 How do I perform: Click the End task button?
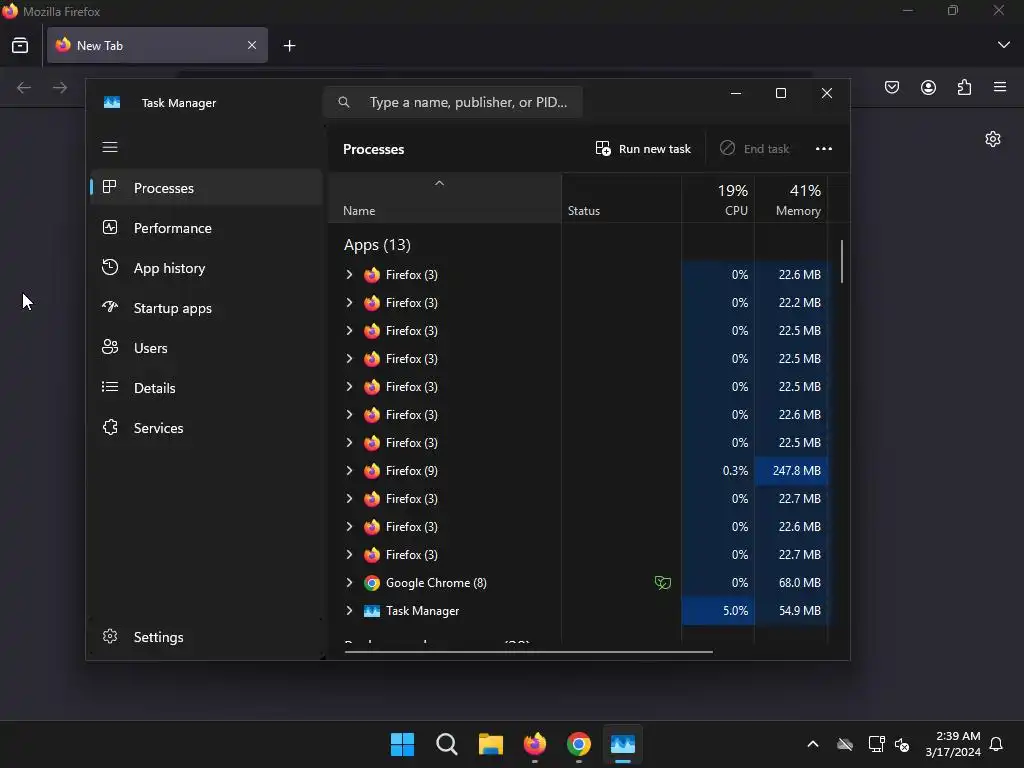coord(755,149)
